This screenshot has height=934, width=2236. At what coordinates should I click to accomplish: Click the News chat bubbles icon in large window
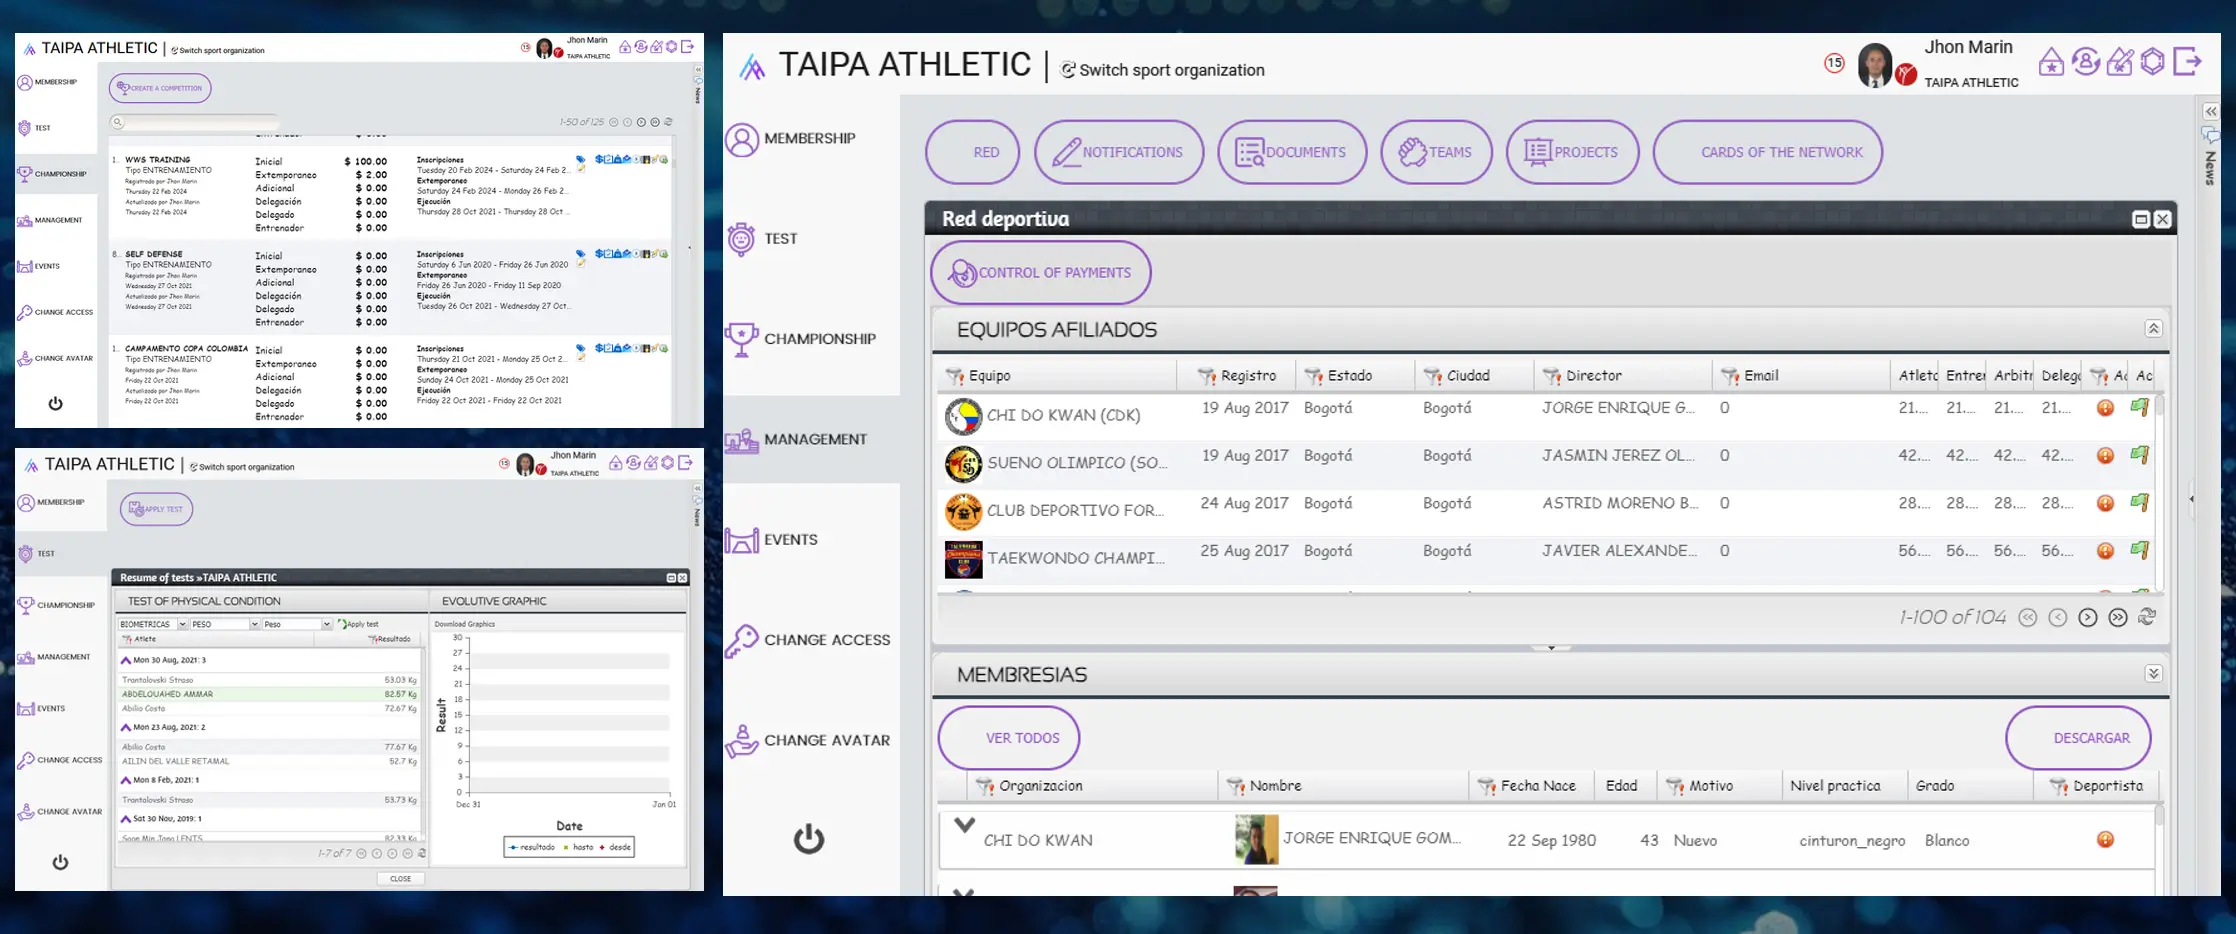tap(2211, 134)
